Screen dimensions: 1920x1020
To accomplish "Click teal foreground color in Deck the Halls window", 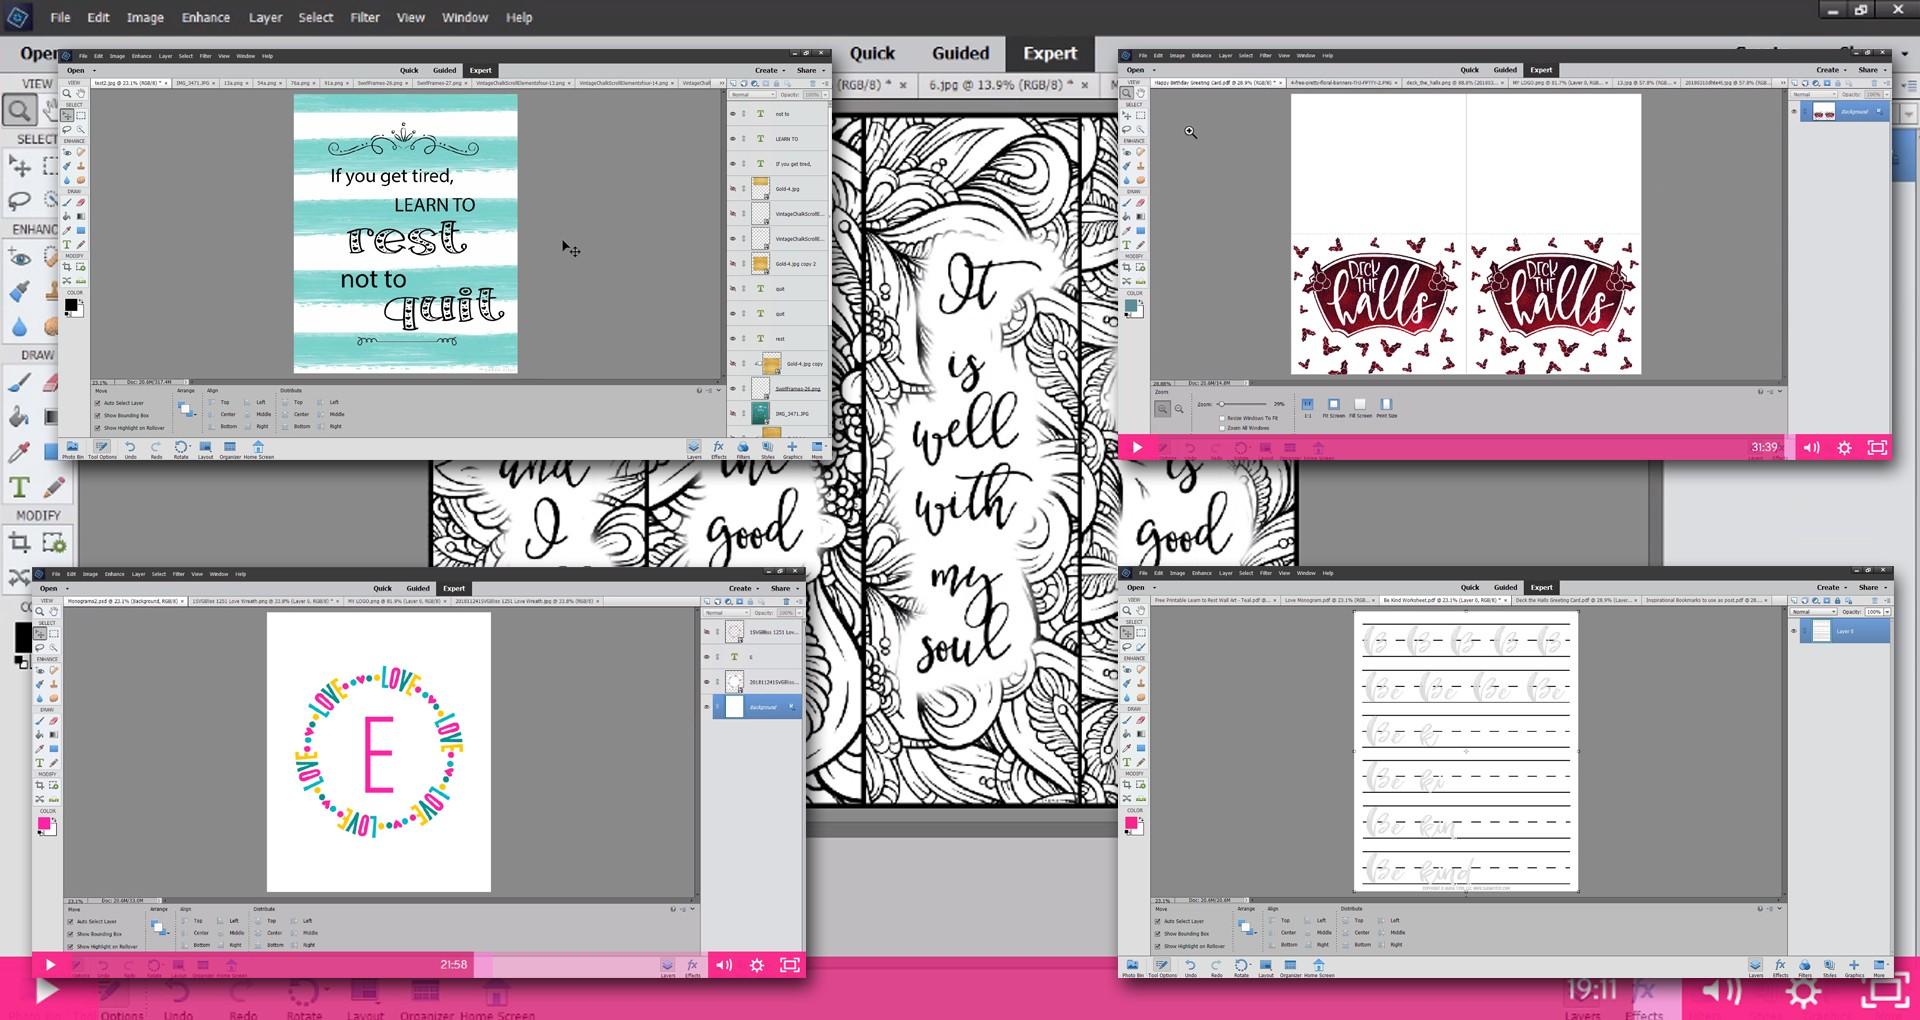I will 1130,306.
